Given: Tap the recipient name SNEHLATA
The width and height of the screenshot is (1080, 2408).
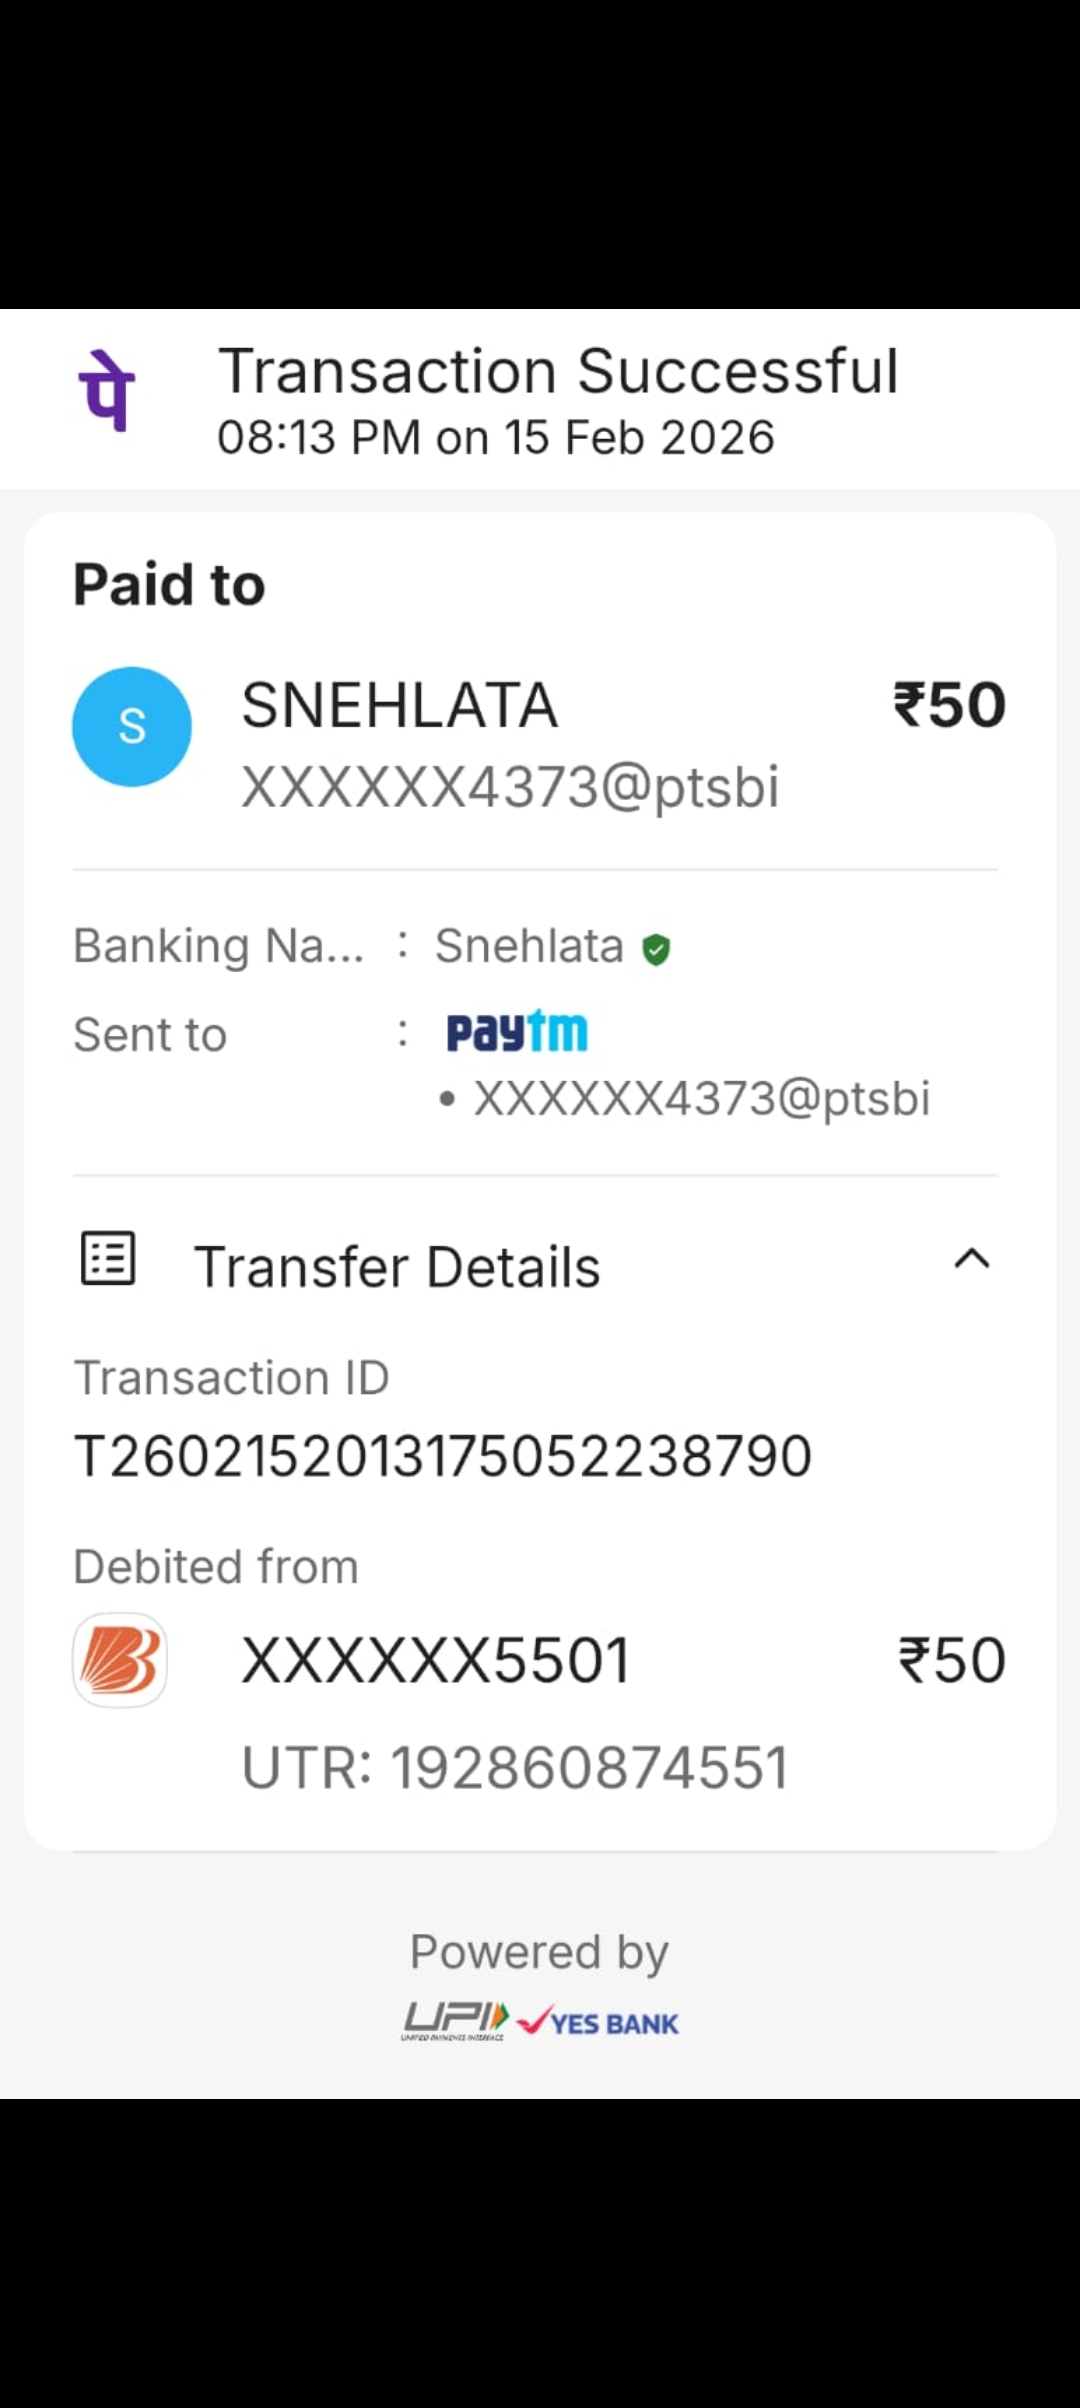Looking at the screenshot, I should point(400,706).
